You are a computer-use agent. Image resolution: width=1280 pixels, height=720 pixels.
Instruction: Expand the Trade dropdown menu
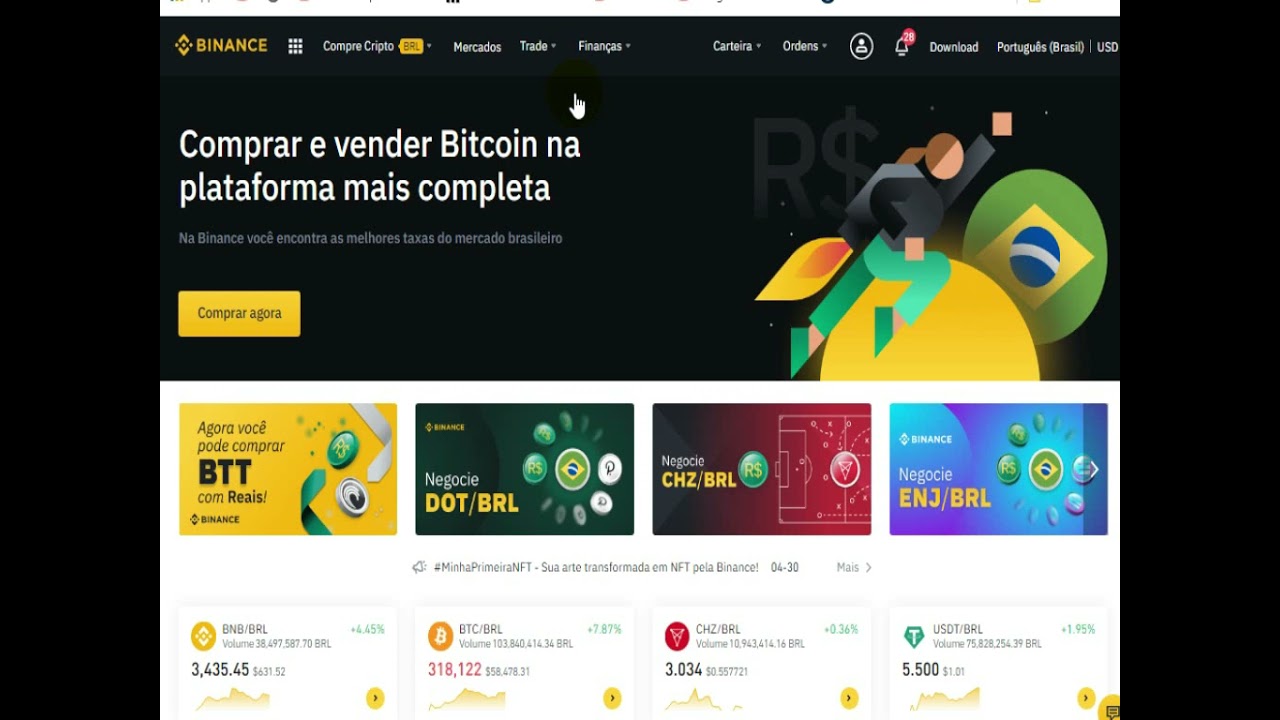[x=538, y=46]
